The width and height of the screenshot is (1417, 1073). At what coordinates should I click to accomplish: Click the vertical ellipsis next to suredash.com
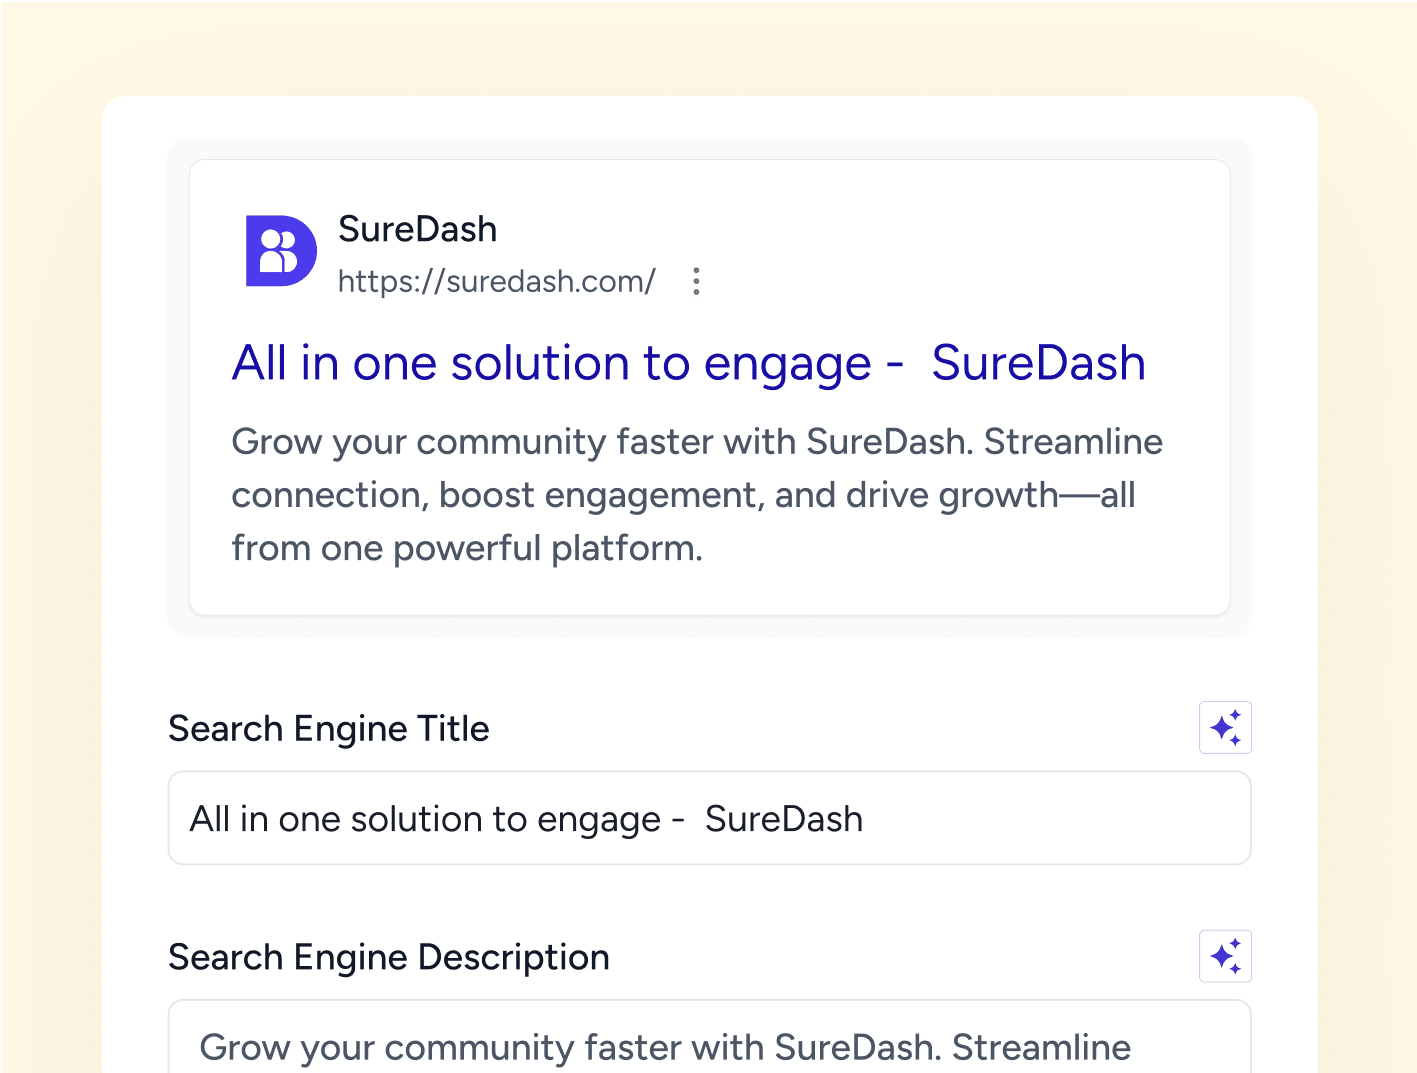696,281
